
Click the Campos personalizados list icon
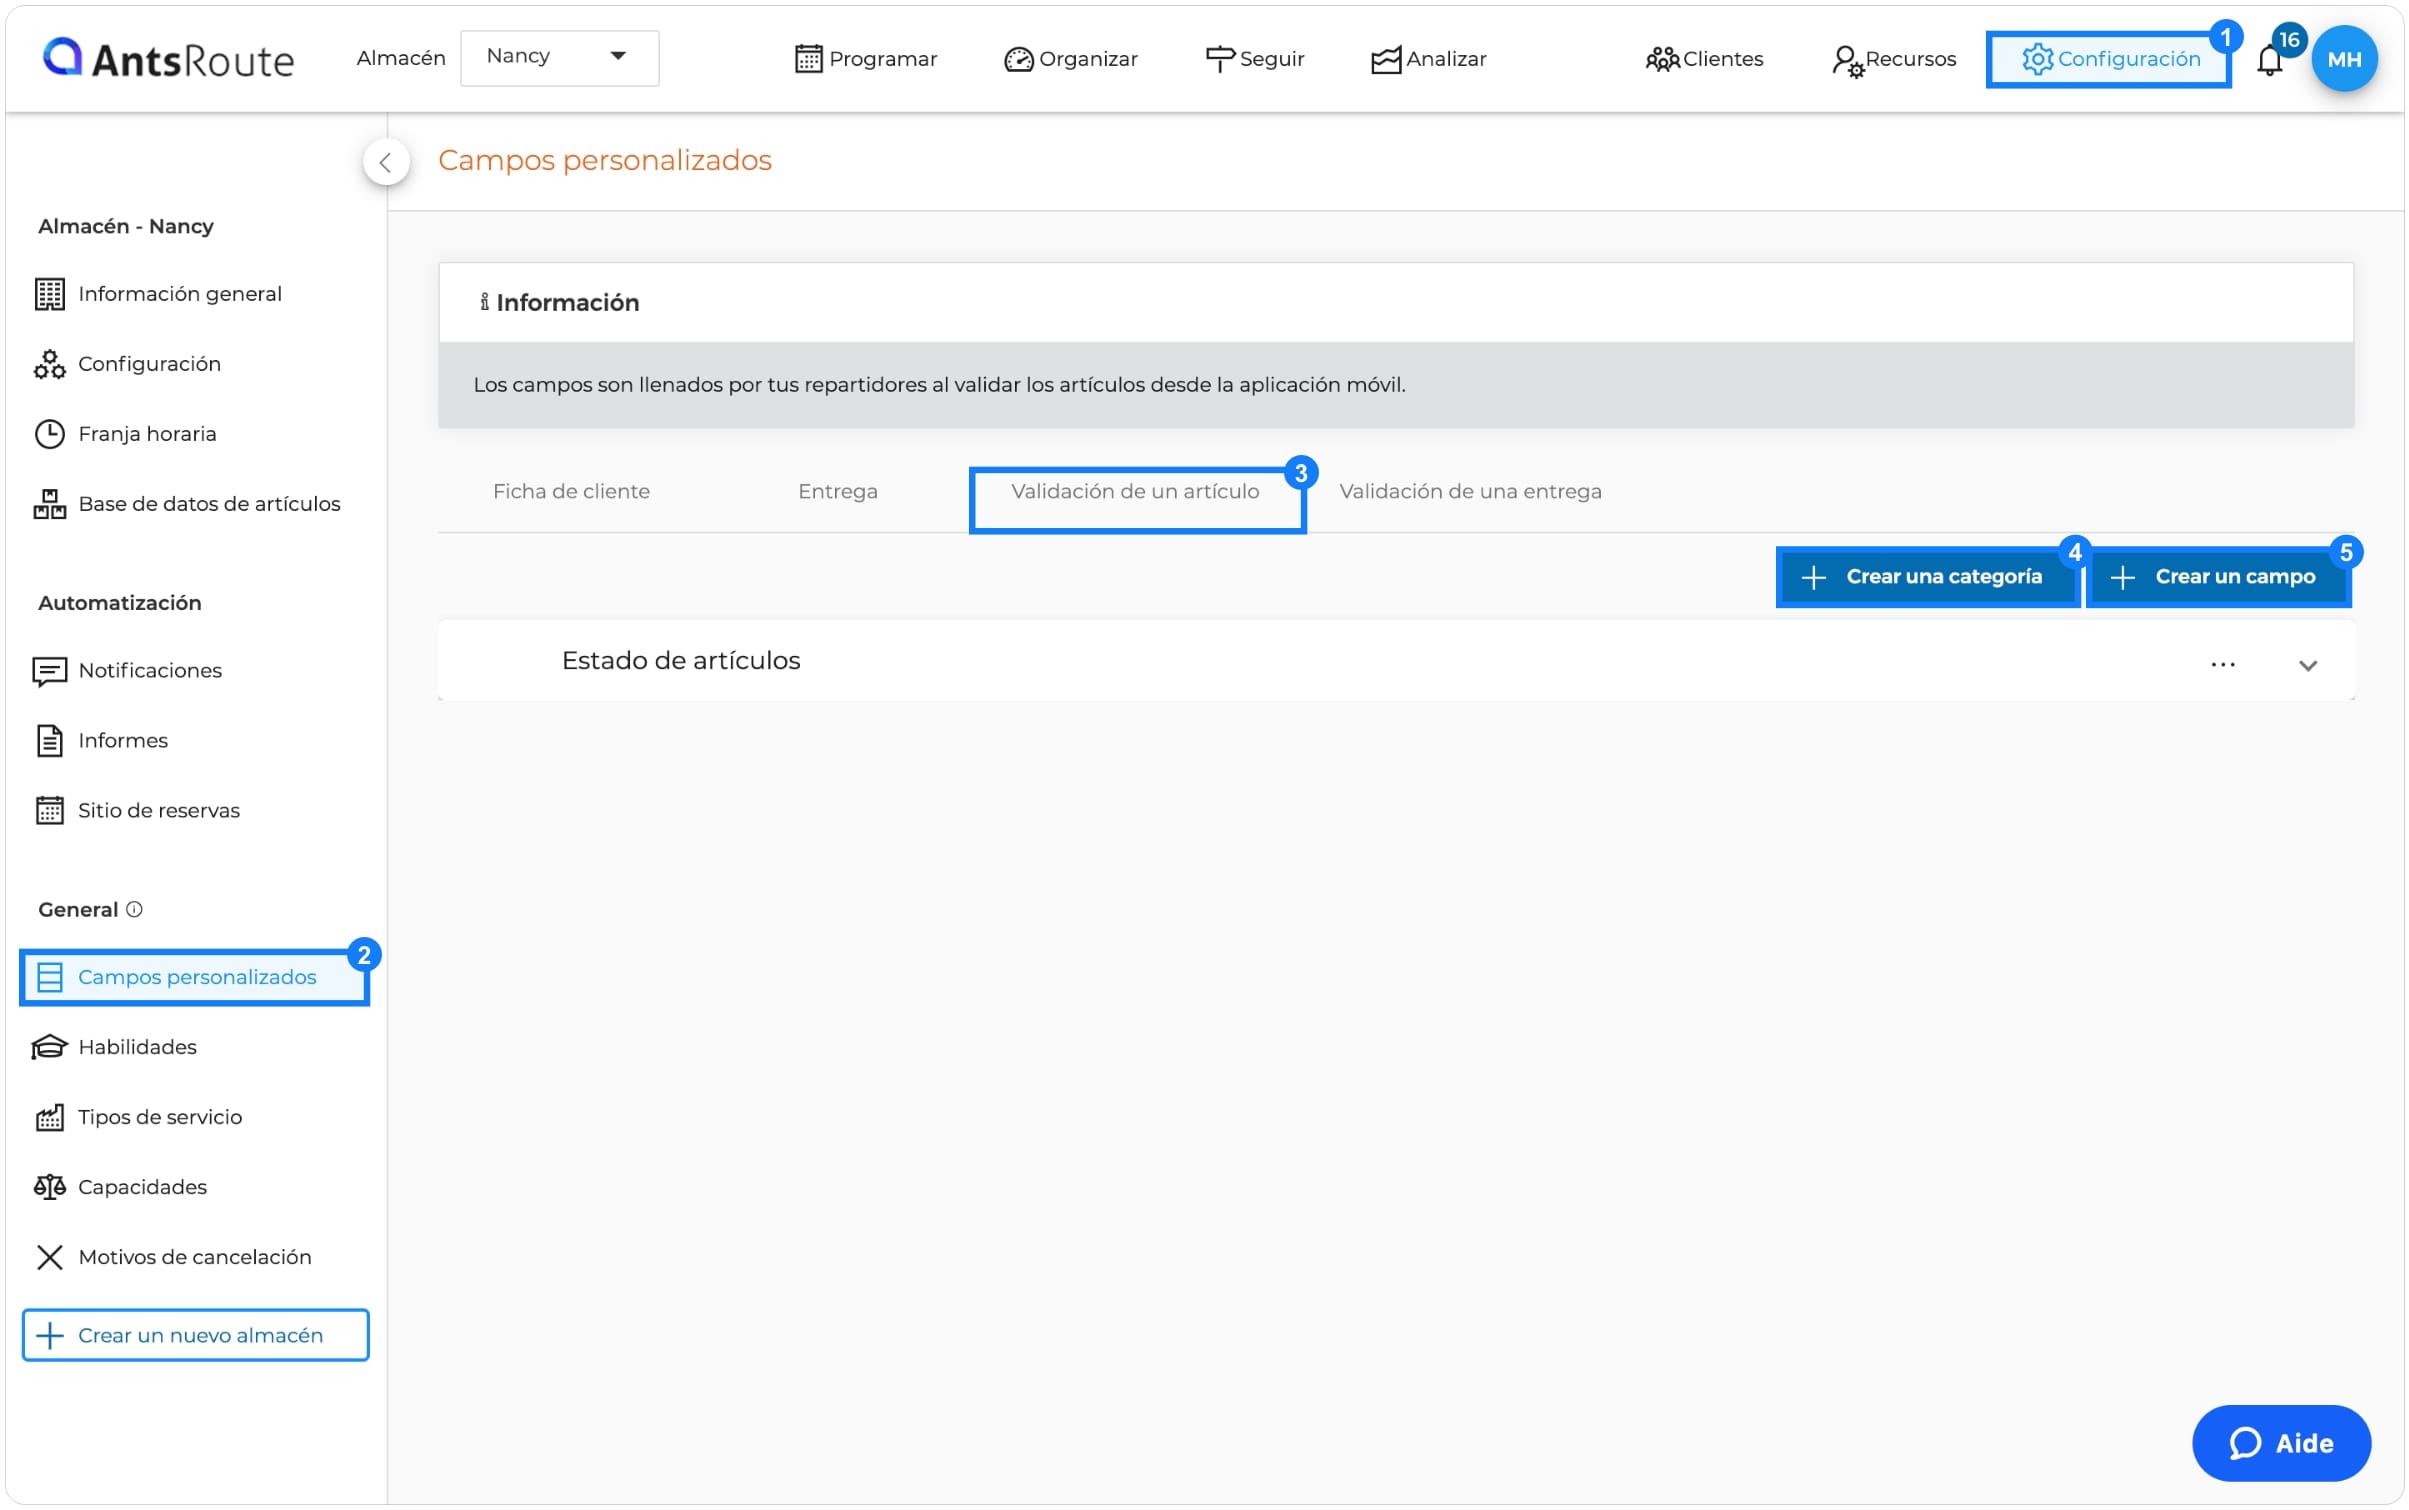tap(49, 978)
